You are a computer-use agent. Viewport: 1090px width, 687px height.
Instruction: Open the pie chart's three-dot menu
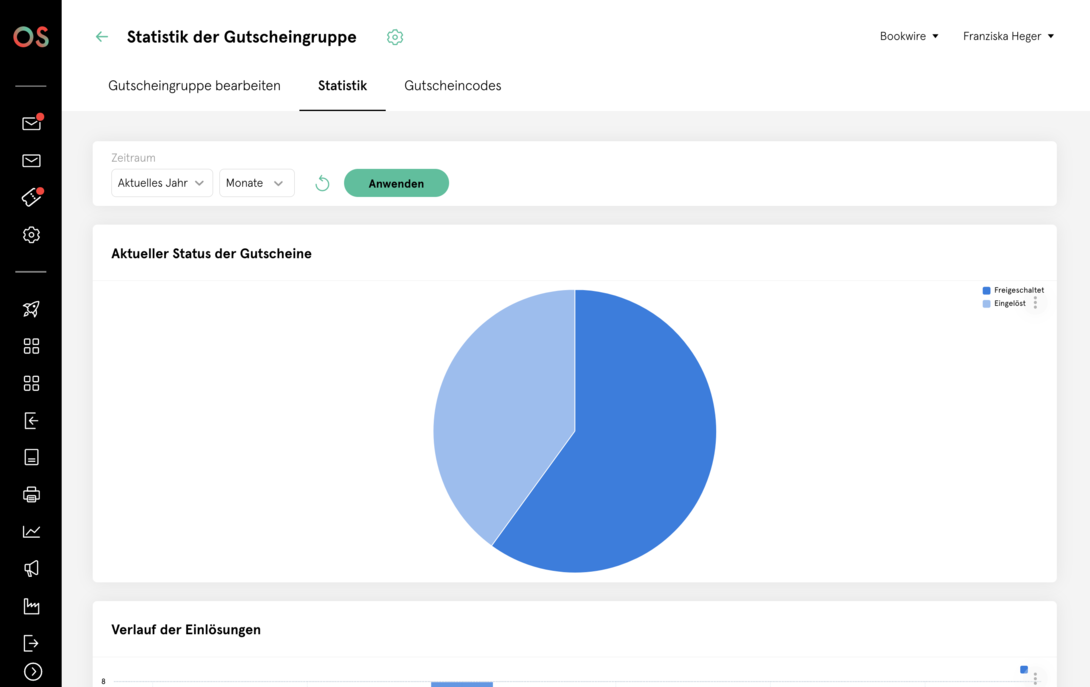(1035, 302)
